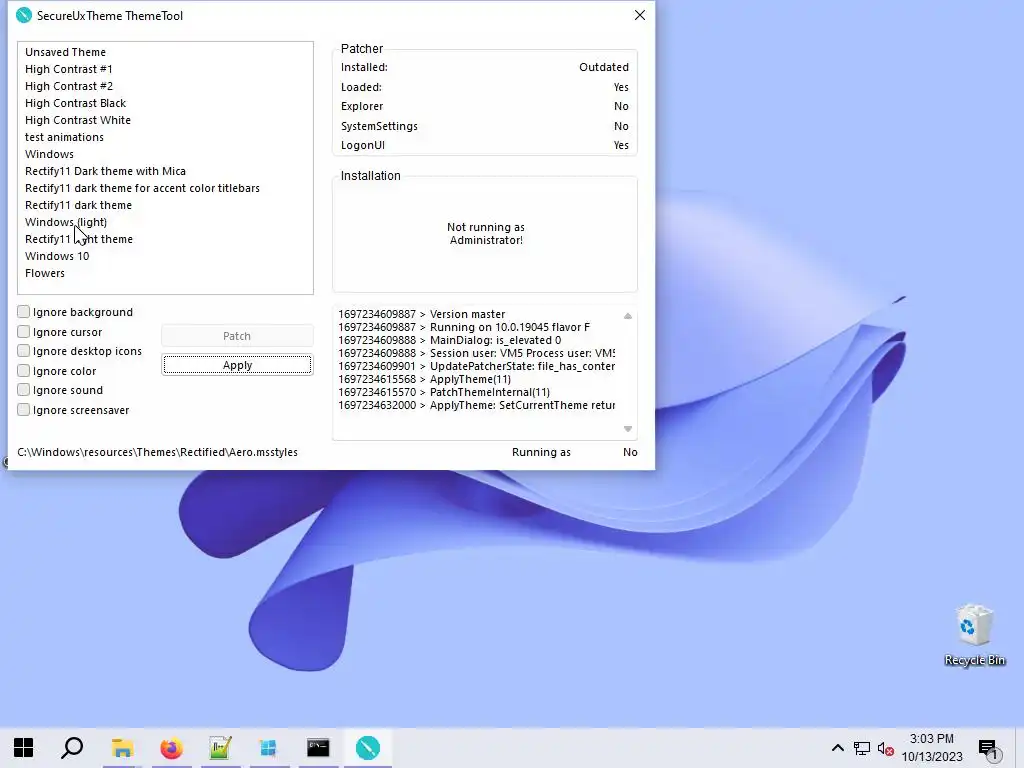This screenshot has height=768, width=1024.
Task: Open the notepad chart app on taskbar
Action: tap(220, 748)
